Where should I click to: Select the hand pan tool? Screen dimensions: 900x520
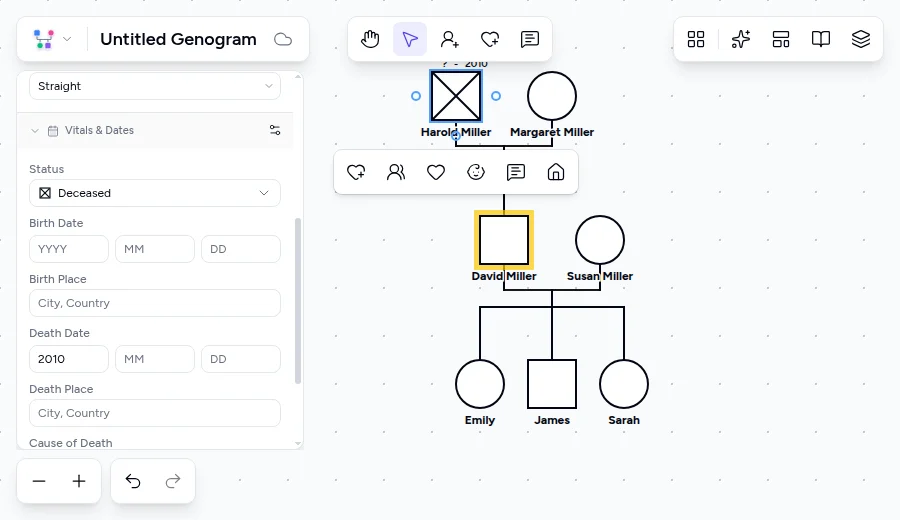pos(370,39)
